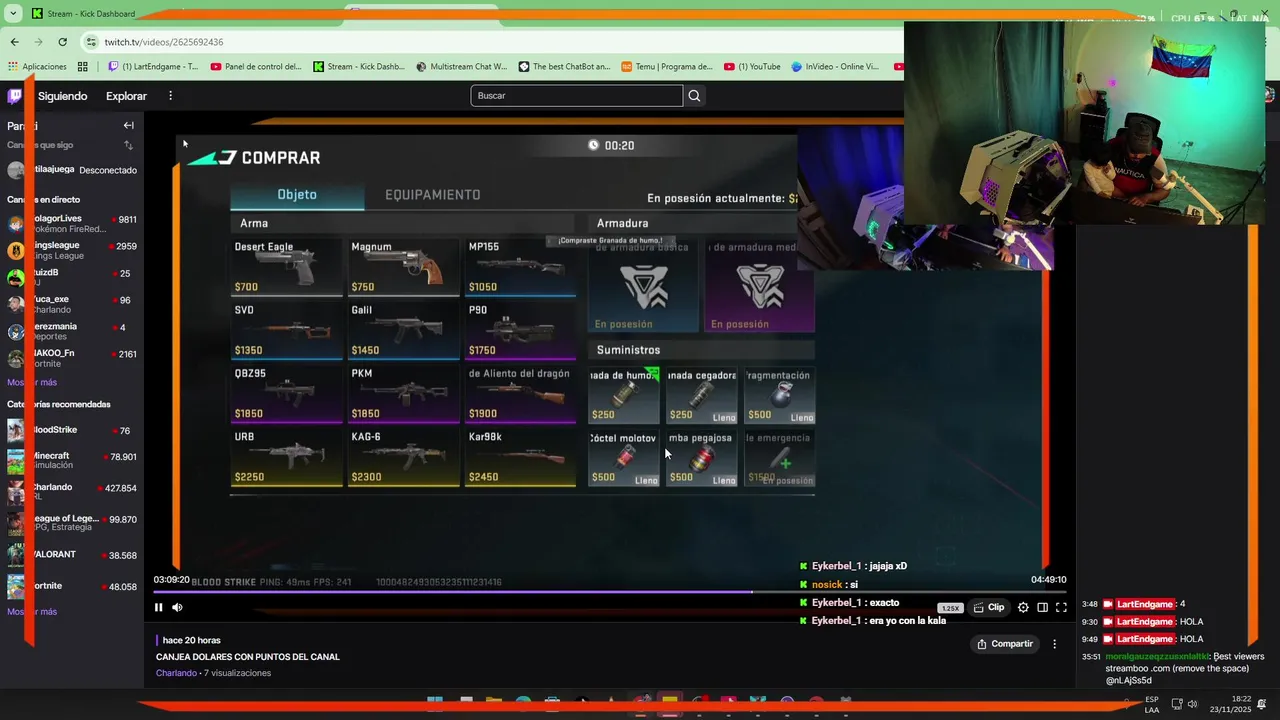
Task: Select the Desert Eagle weapon card
Action: click(287, 267)
